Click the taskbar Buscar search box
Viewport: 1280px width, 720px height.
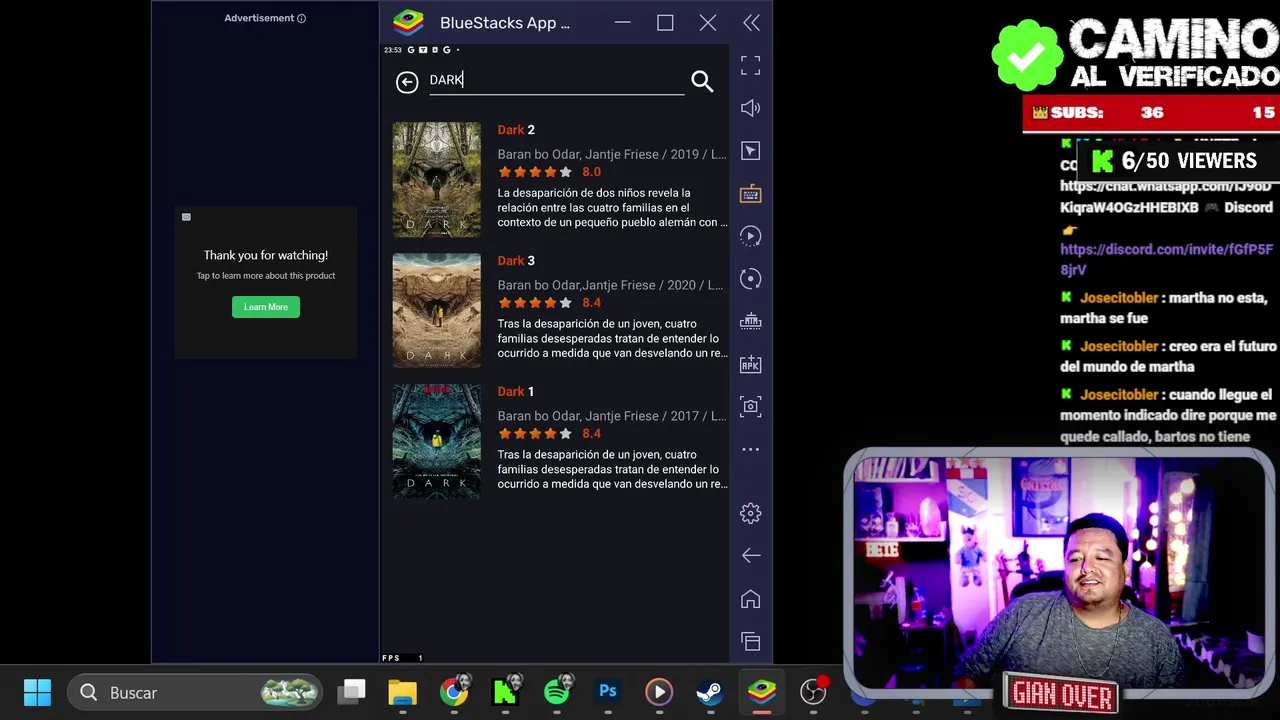click(195, 692)
